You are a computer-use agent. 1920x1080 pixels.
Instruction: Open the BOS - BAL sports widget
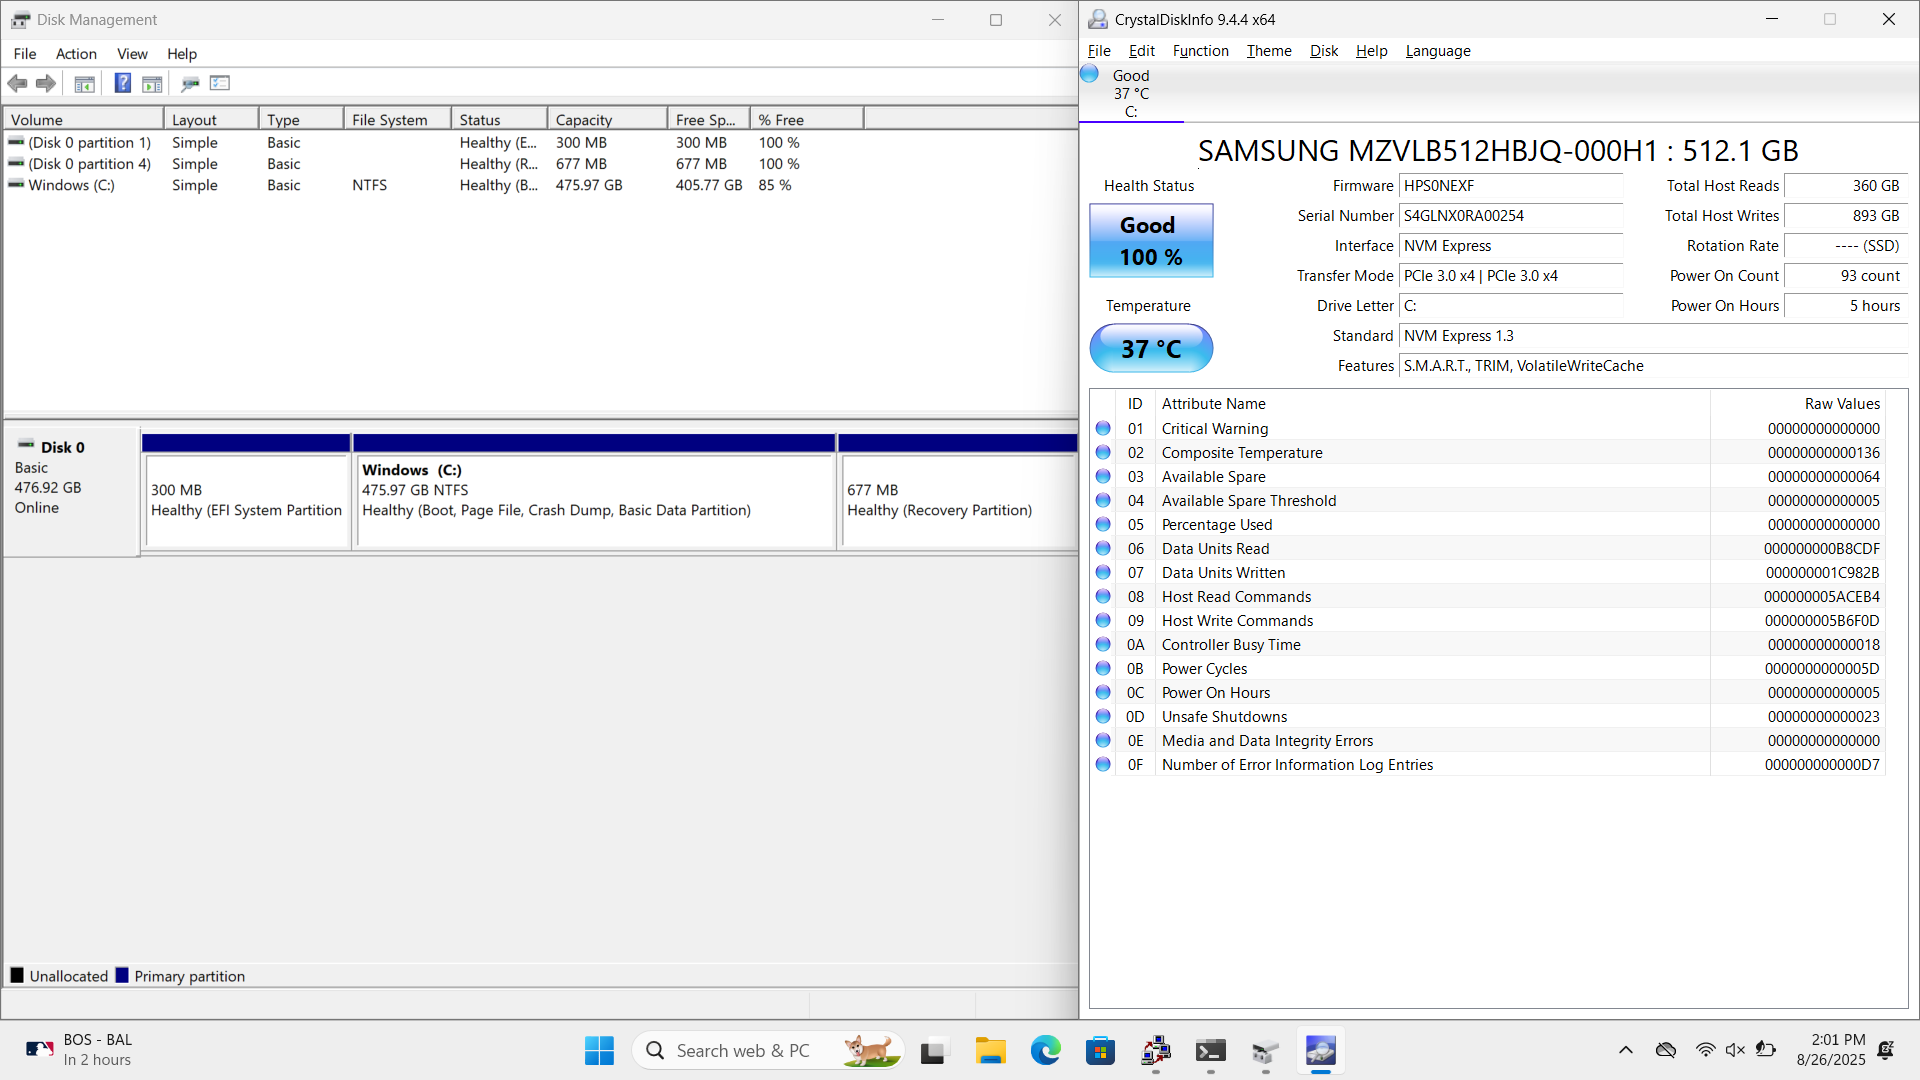[x=80, y=1050]
